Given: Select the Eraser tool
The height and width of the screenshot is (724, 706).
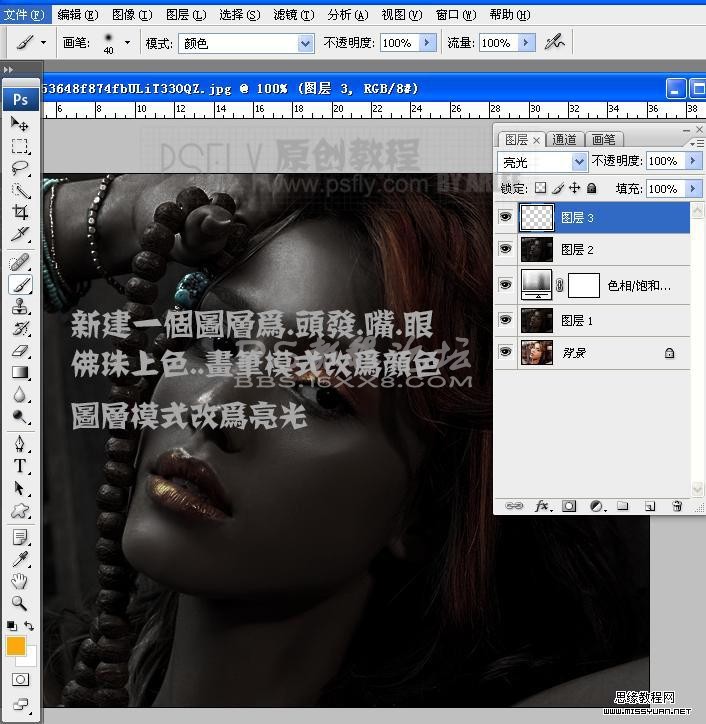Looking at the screenshot, I should coord(19,351).
